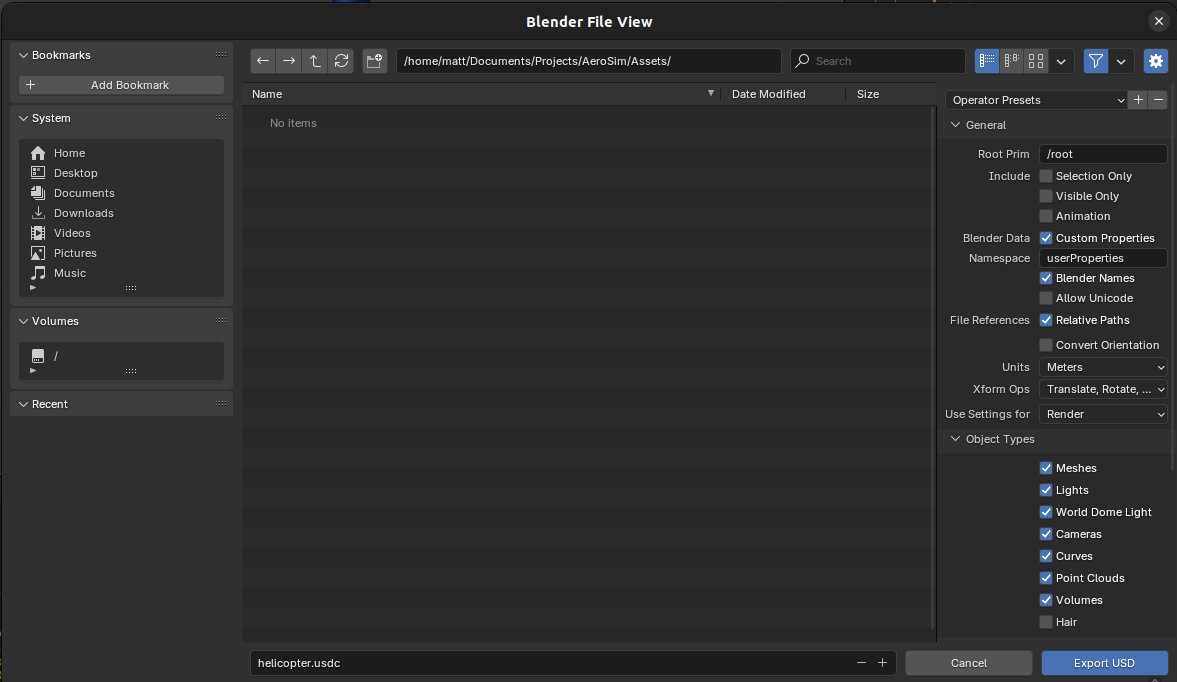Enable Visible Only checkbox
This screenshot has width=1177, height=682.
(x=1046, y=196)
